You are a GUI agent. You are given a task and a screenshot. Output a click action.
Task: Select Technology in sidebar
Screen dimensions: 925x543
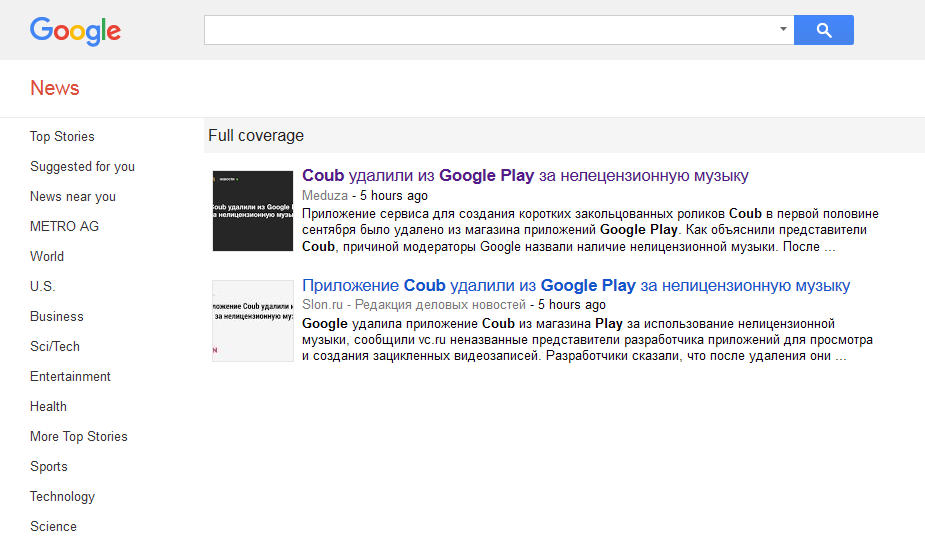point(62,497)
